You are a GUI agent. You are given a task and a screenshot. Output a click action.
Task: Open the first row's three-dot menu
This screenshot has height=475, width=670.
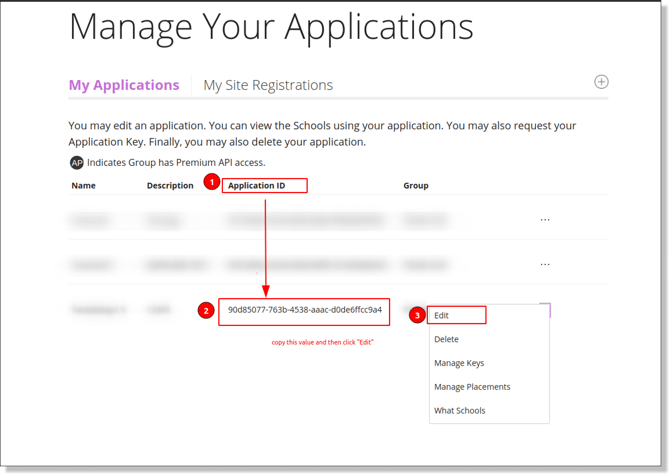[x=545, y=219]
